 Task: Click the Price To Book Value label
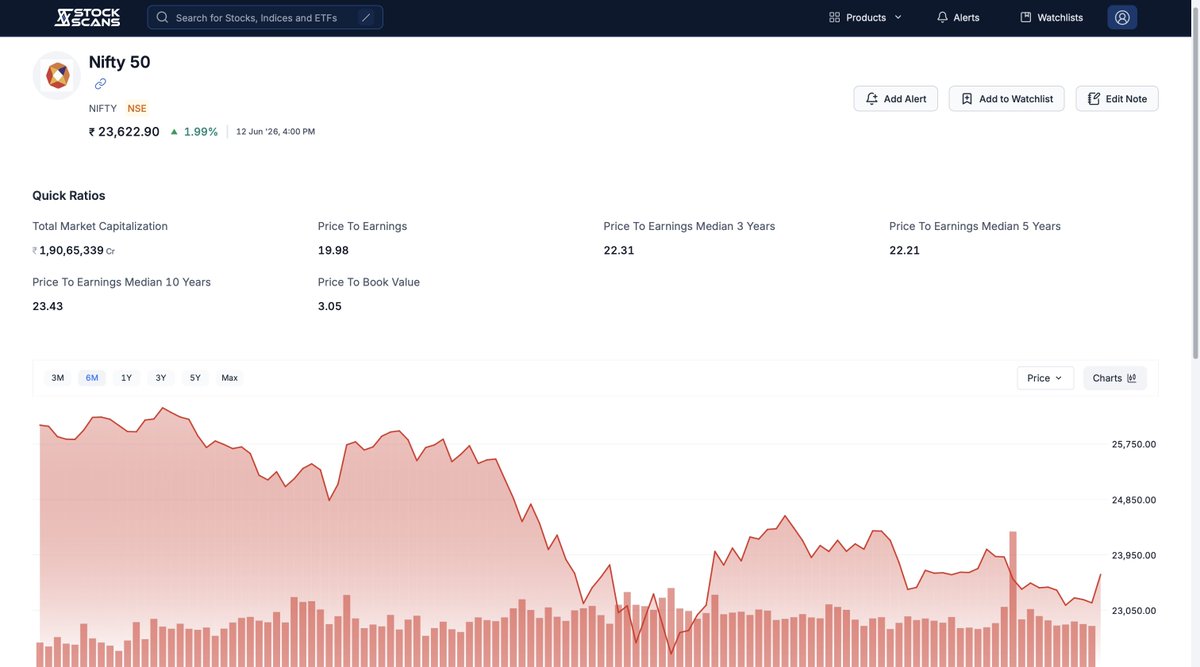tap(369, 282)
